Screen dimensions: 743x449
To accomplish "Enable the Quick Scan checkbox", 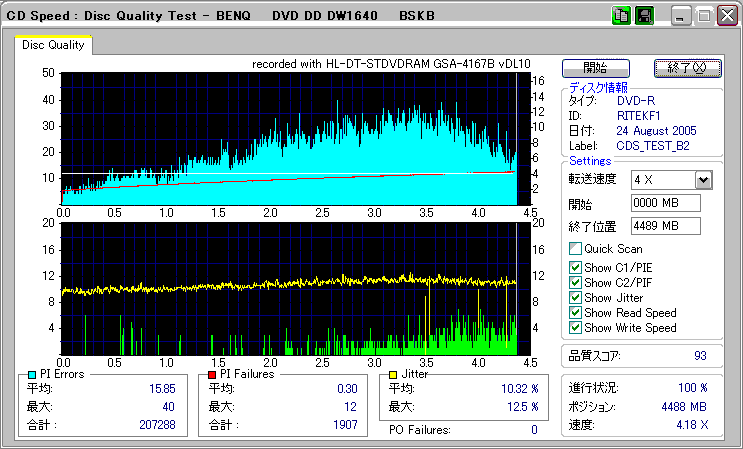I will [575, 248].
